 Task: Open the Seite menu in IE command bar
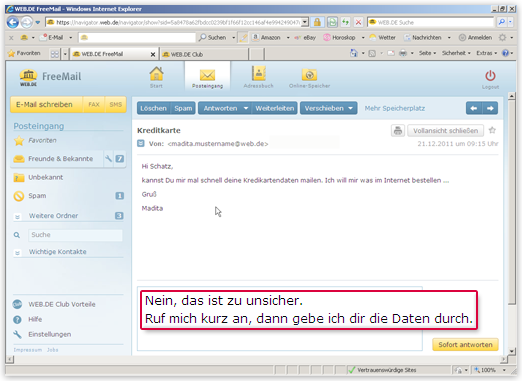[427, 53]
